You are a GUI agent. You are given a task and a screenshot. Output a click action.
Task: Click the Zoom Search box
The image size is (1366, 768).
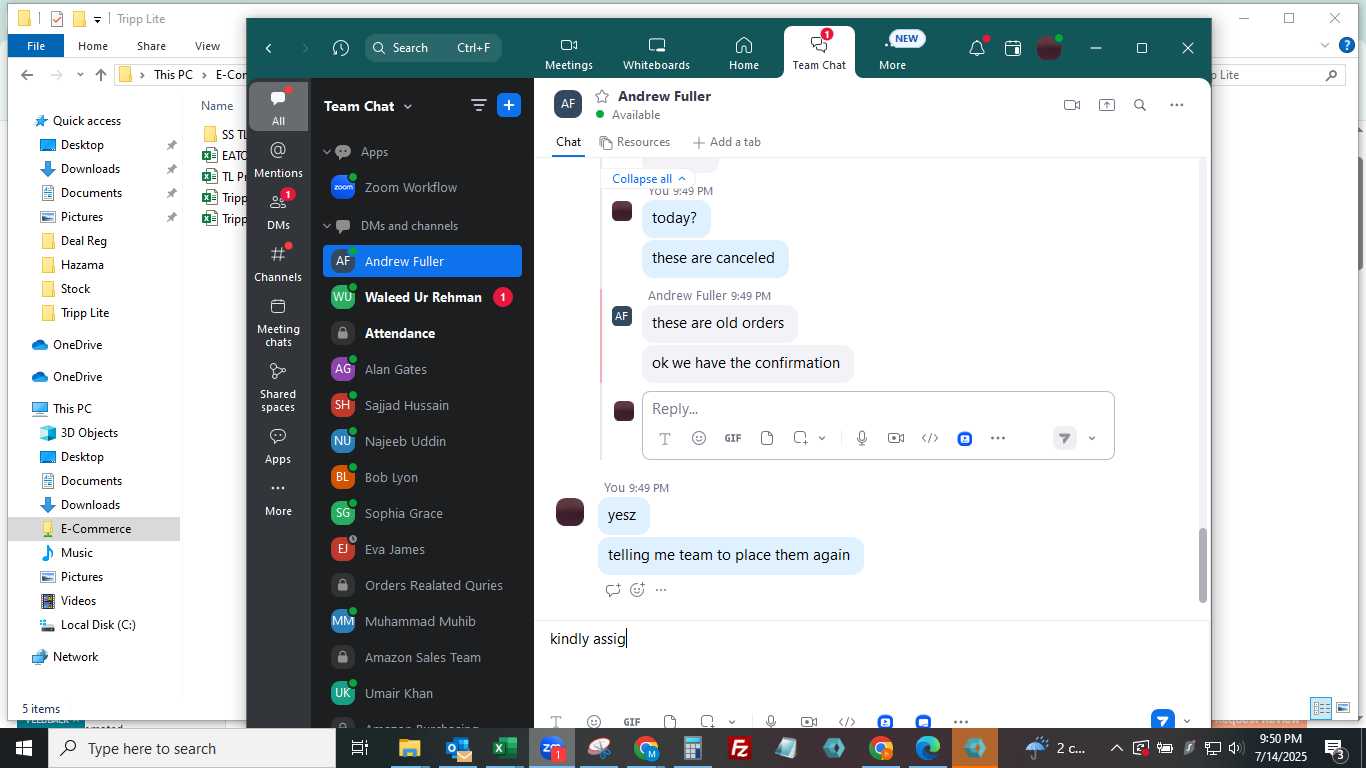tap(433, 48)
